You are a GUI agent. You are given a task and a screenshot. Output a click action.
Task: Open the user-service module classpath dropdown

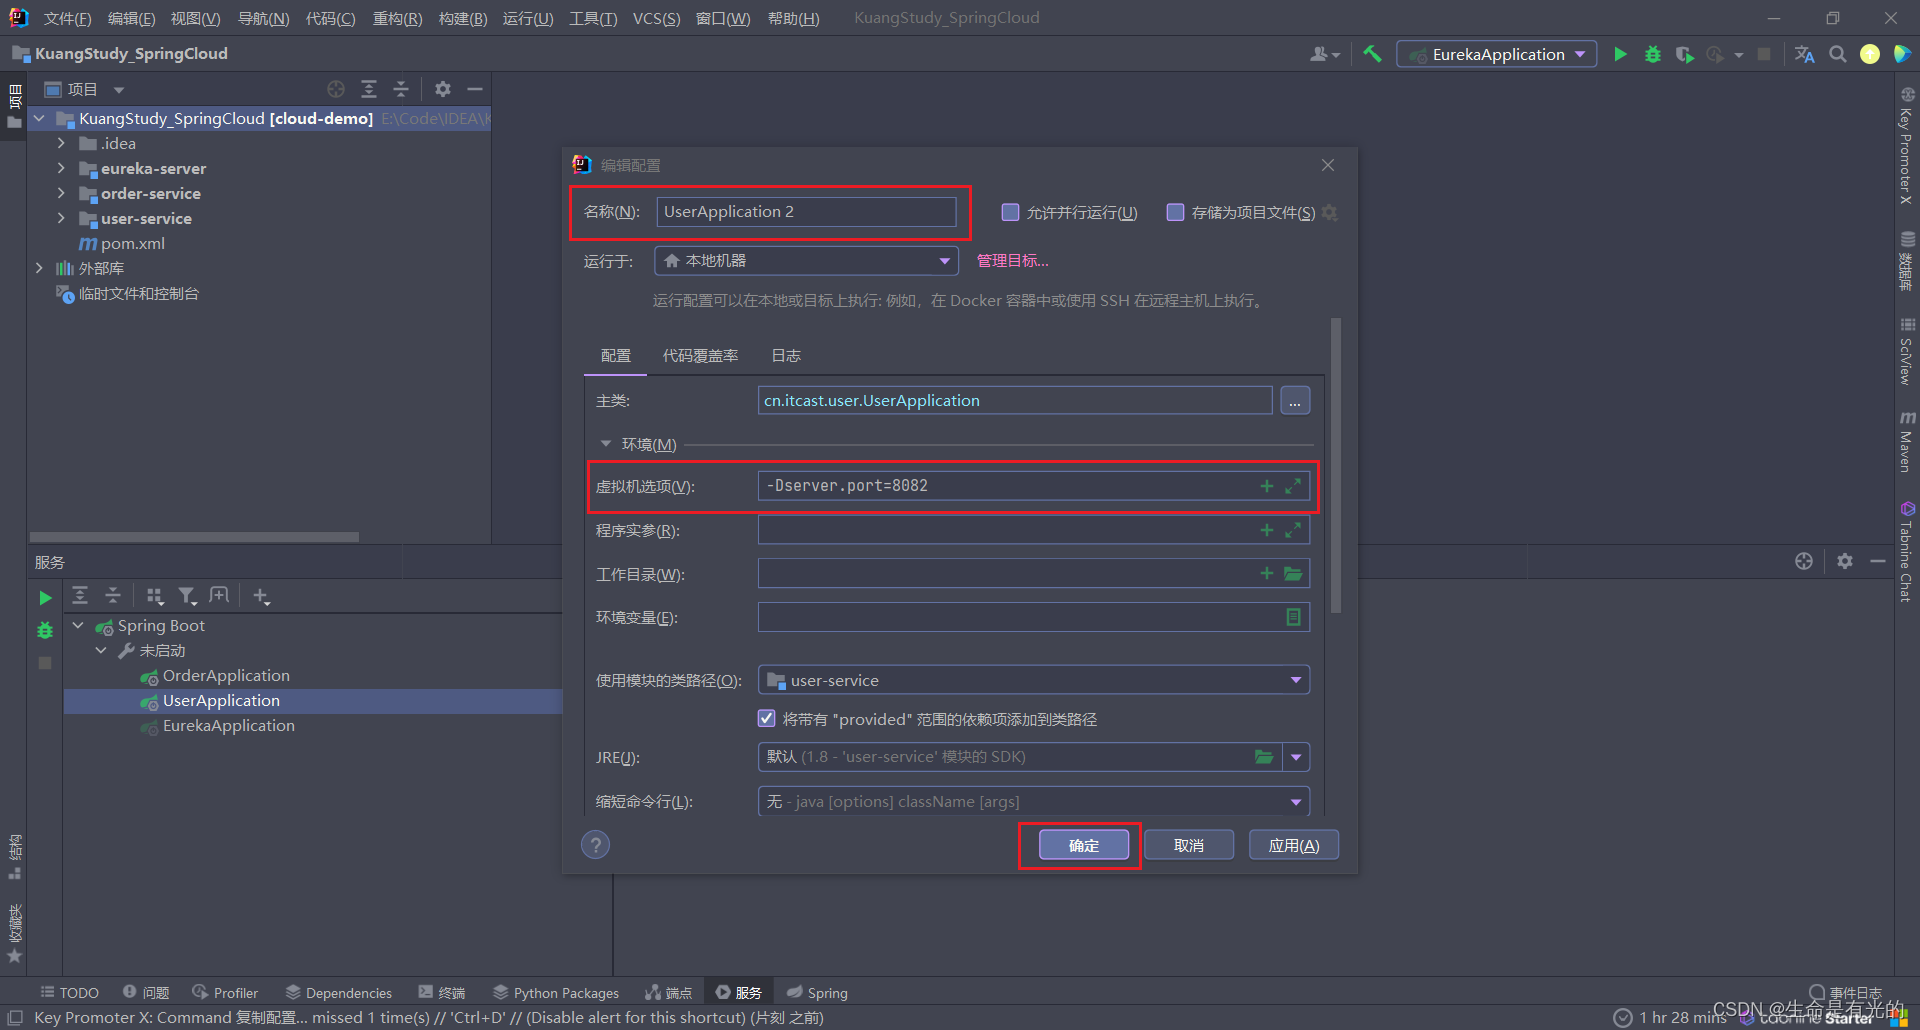1034,680
